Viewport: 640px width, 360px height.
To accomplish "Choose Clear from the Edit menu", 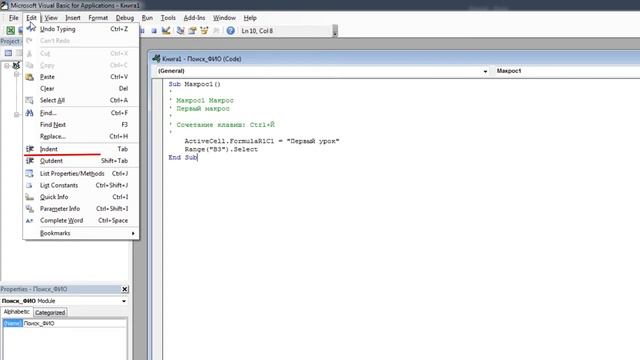I will [81, 89].
